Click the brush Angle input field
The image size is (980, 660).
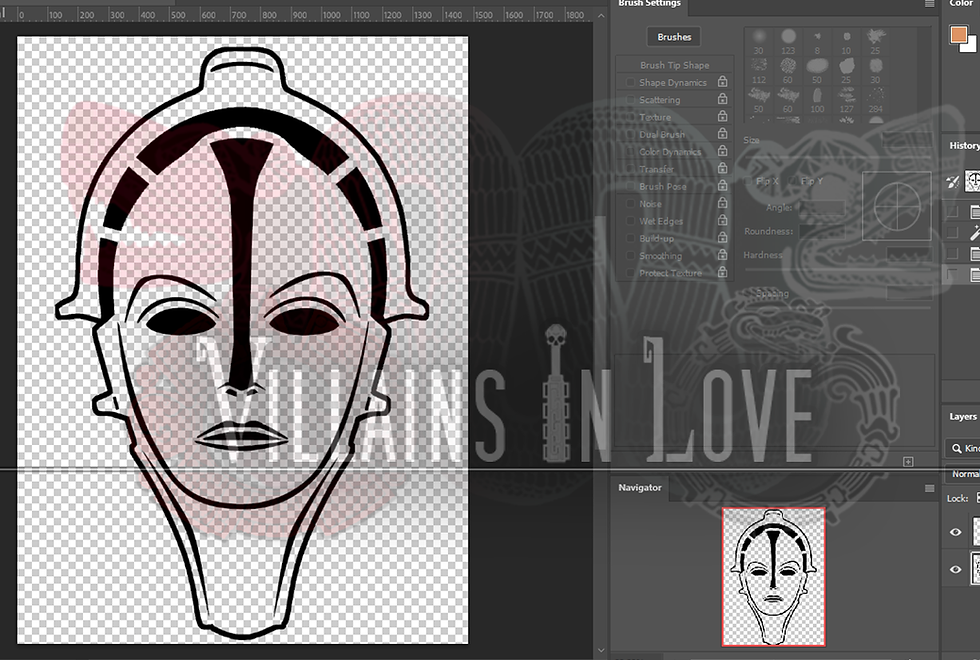821,208
